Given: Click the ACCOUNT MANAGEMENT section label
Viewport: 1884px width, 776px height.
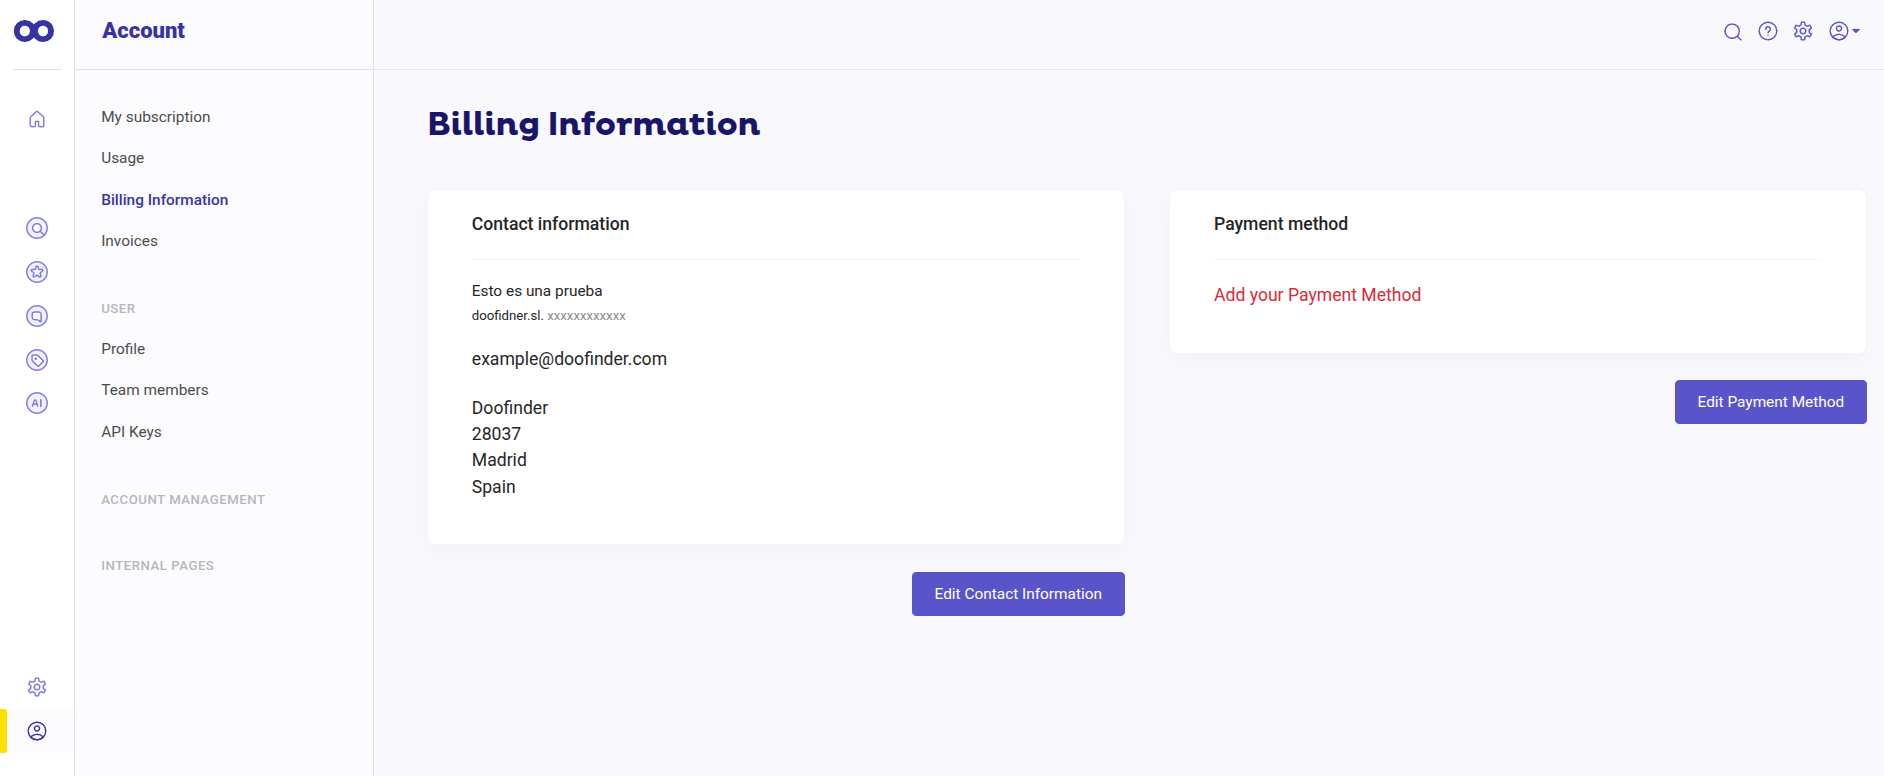Looking at the screenshot, I should [x=183, y=500].
